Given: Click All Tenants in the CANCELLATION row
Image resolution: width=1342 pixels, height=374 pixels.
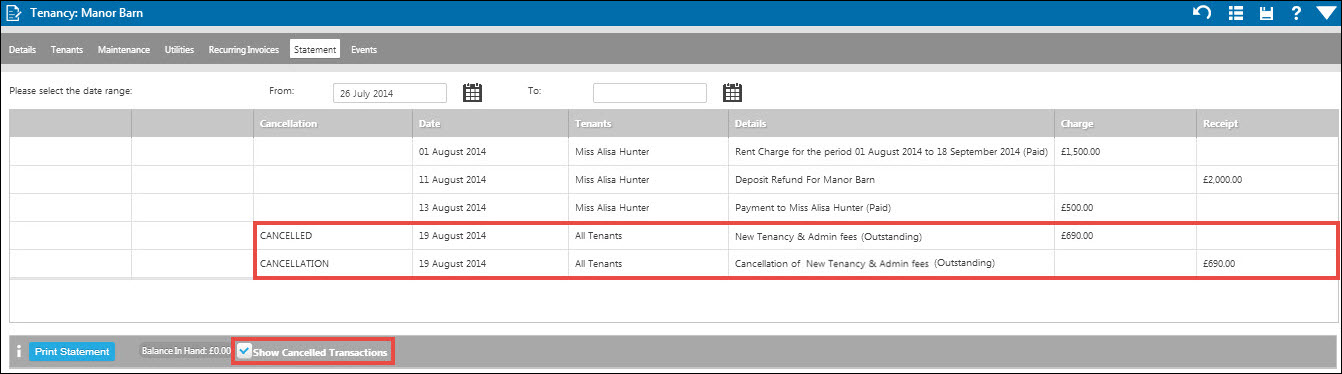Looking at the screenshot, I should tap(598, 264).
